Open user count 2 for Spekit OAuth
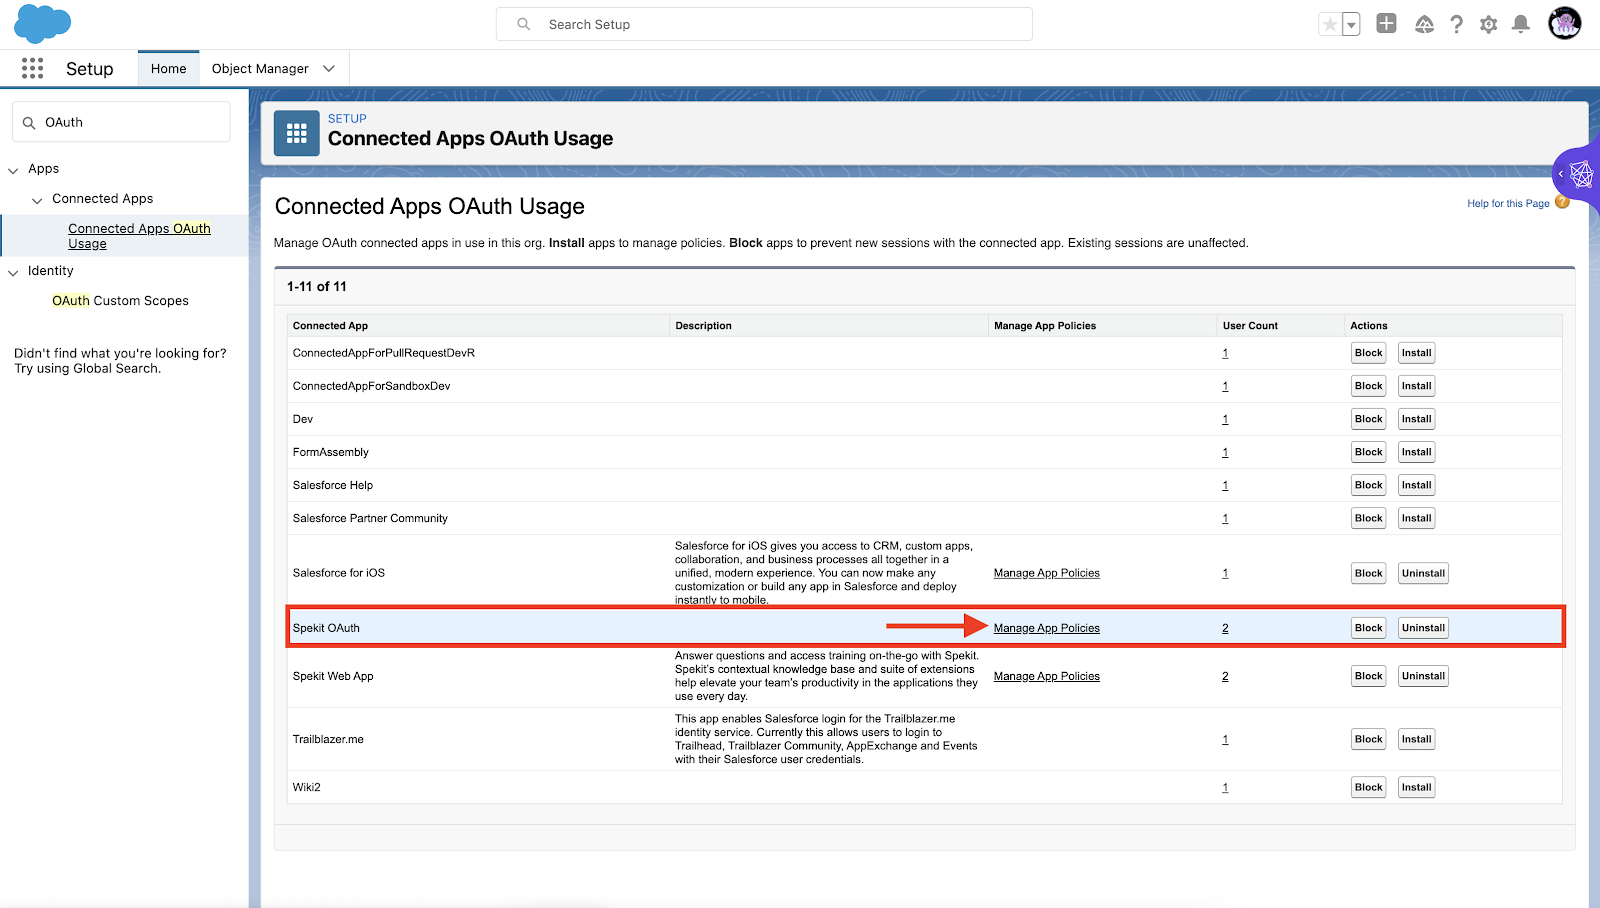The width and height of the screenshot is (1600, 908). pyautogui.click(x=1225, y=628)
